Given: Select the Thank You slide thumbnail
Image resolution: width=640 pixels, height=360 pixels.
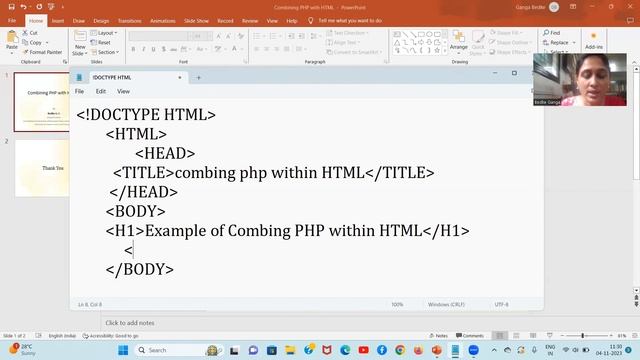Looking at the screenshot, I should (42, 168).
